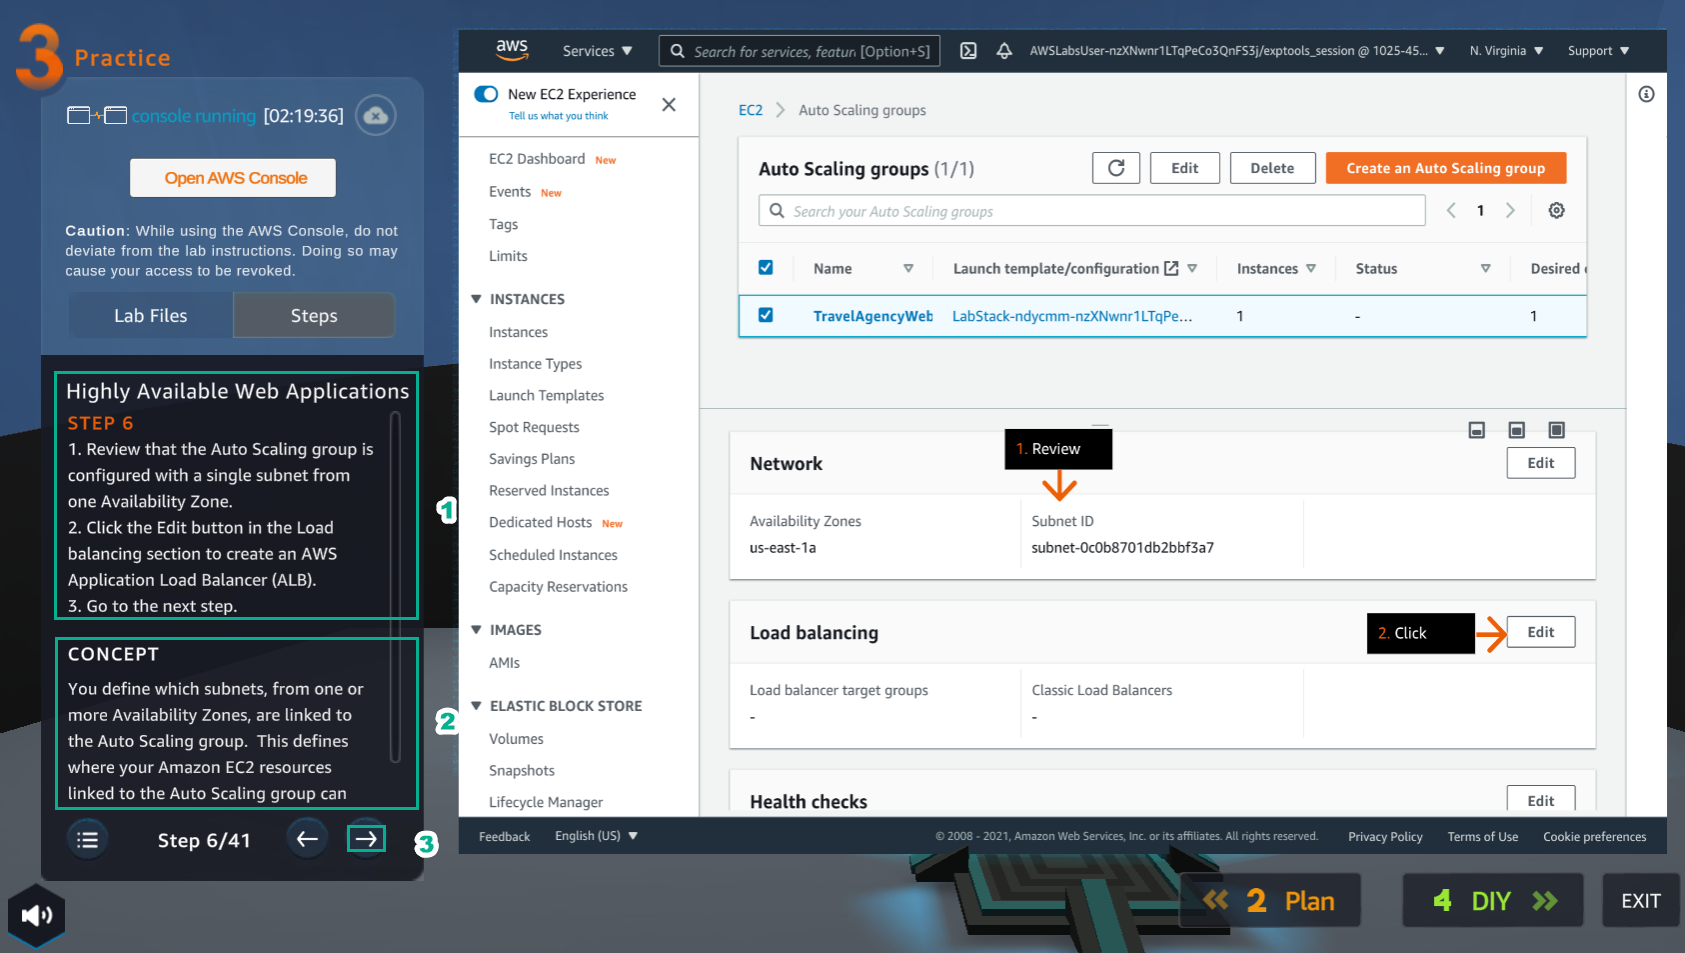The height and width of the screenshot is (953, 1685).
Task: Click the Search your Auto Scaling groups field
Action: 1092,211
